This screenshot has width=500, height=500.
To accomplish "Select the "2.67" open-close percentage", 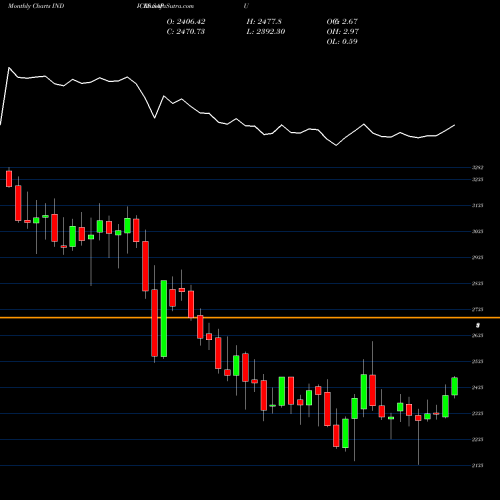I will coord(349,22).
